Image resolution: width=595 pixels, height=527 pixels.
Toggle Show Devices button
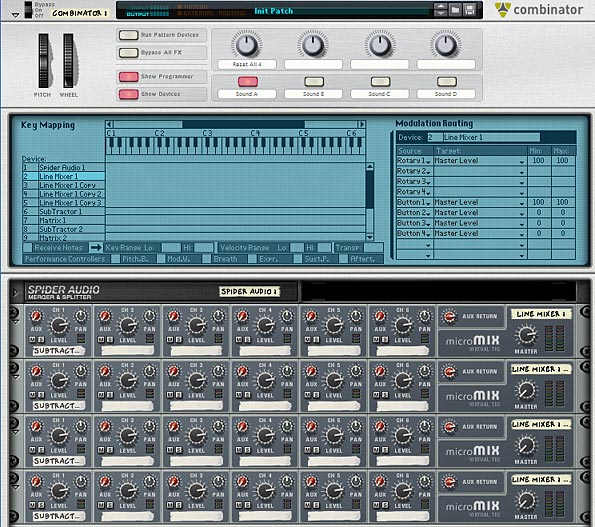(x=128, y=94)
